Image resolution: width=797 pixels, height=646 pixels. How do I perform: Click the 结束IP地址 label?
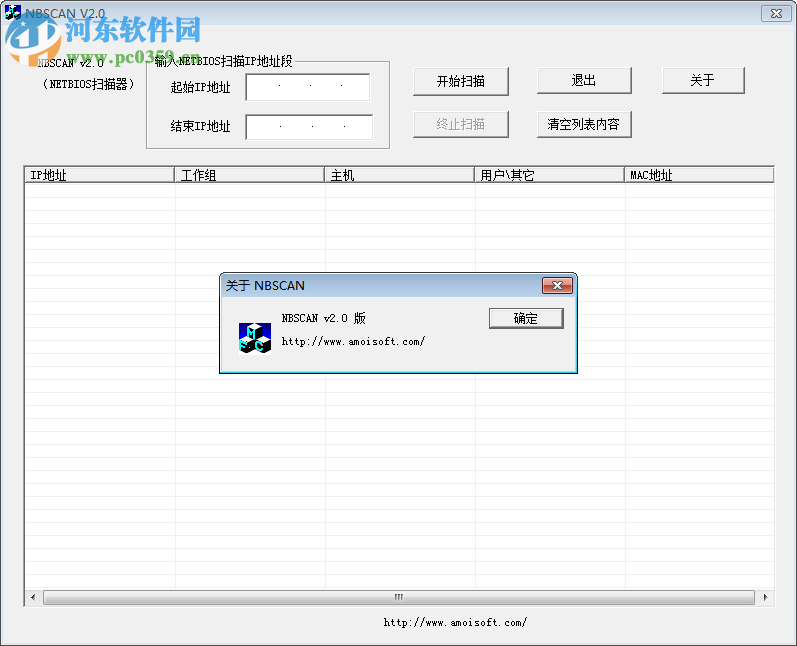coord(200,126)
